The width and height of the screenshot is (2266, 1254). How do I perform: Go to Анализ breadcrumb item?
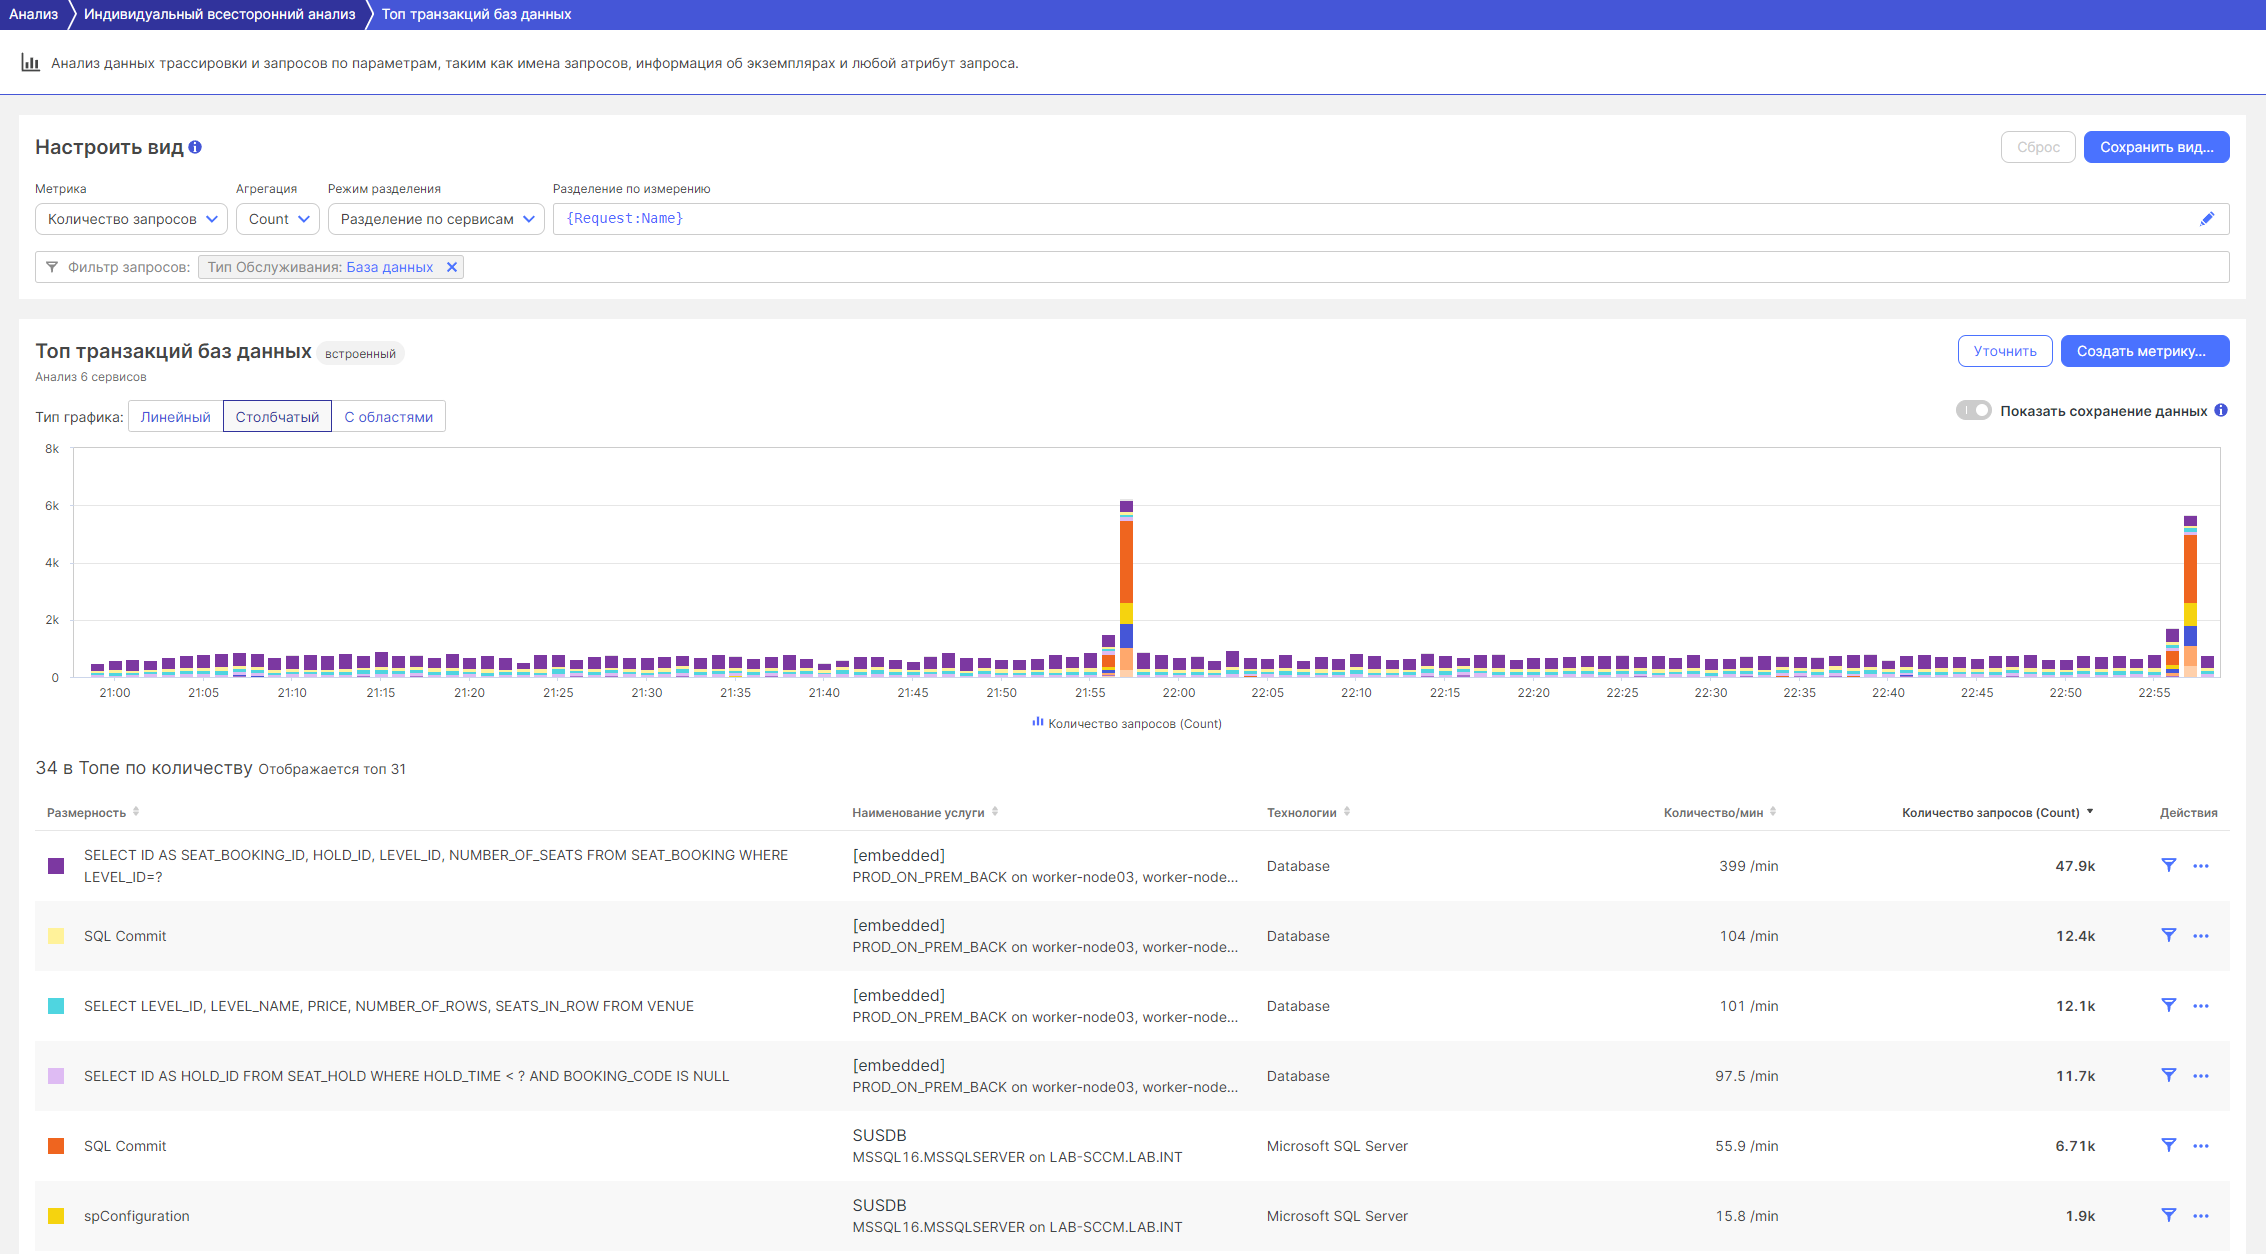(x=33, y=14)
